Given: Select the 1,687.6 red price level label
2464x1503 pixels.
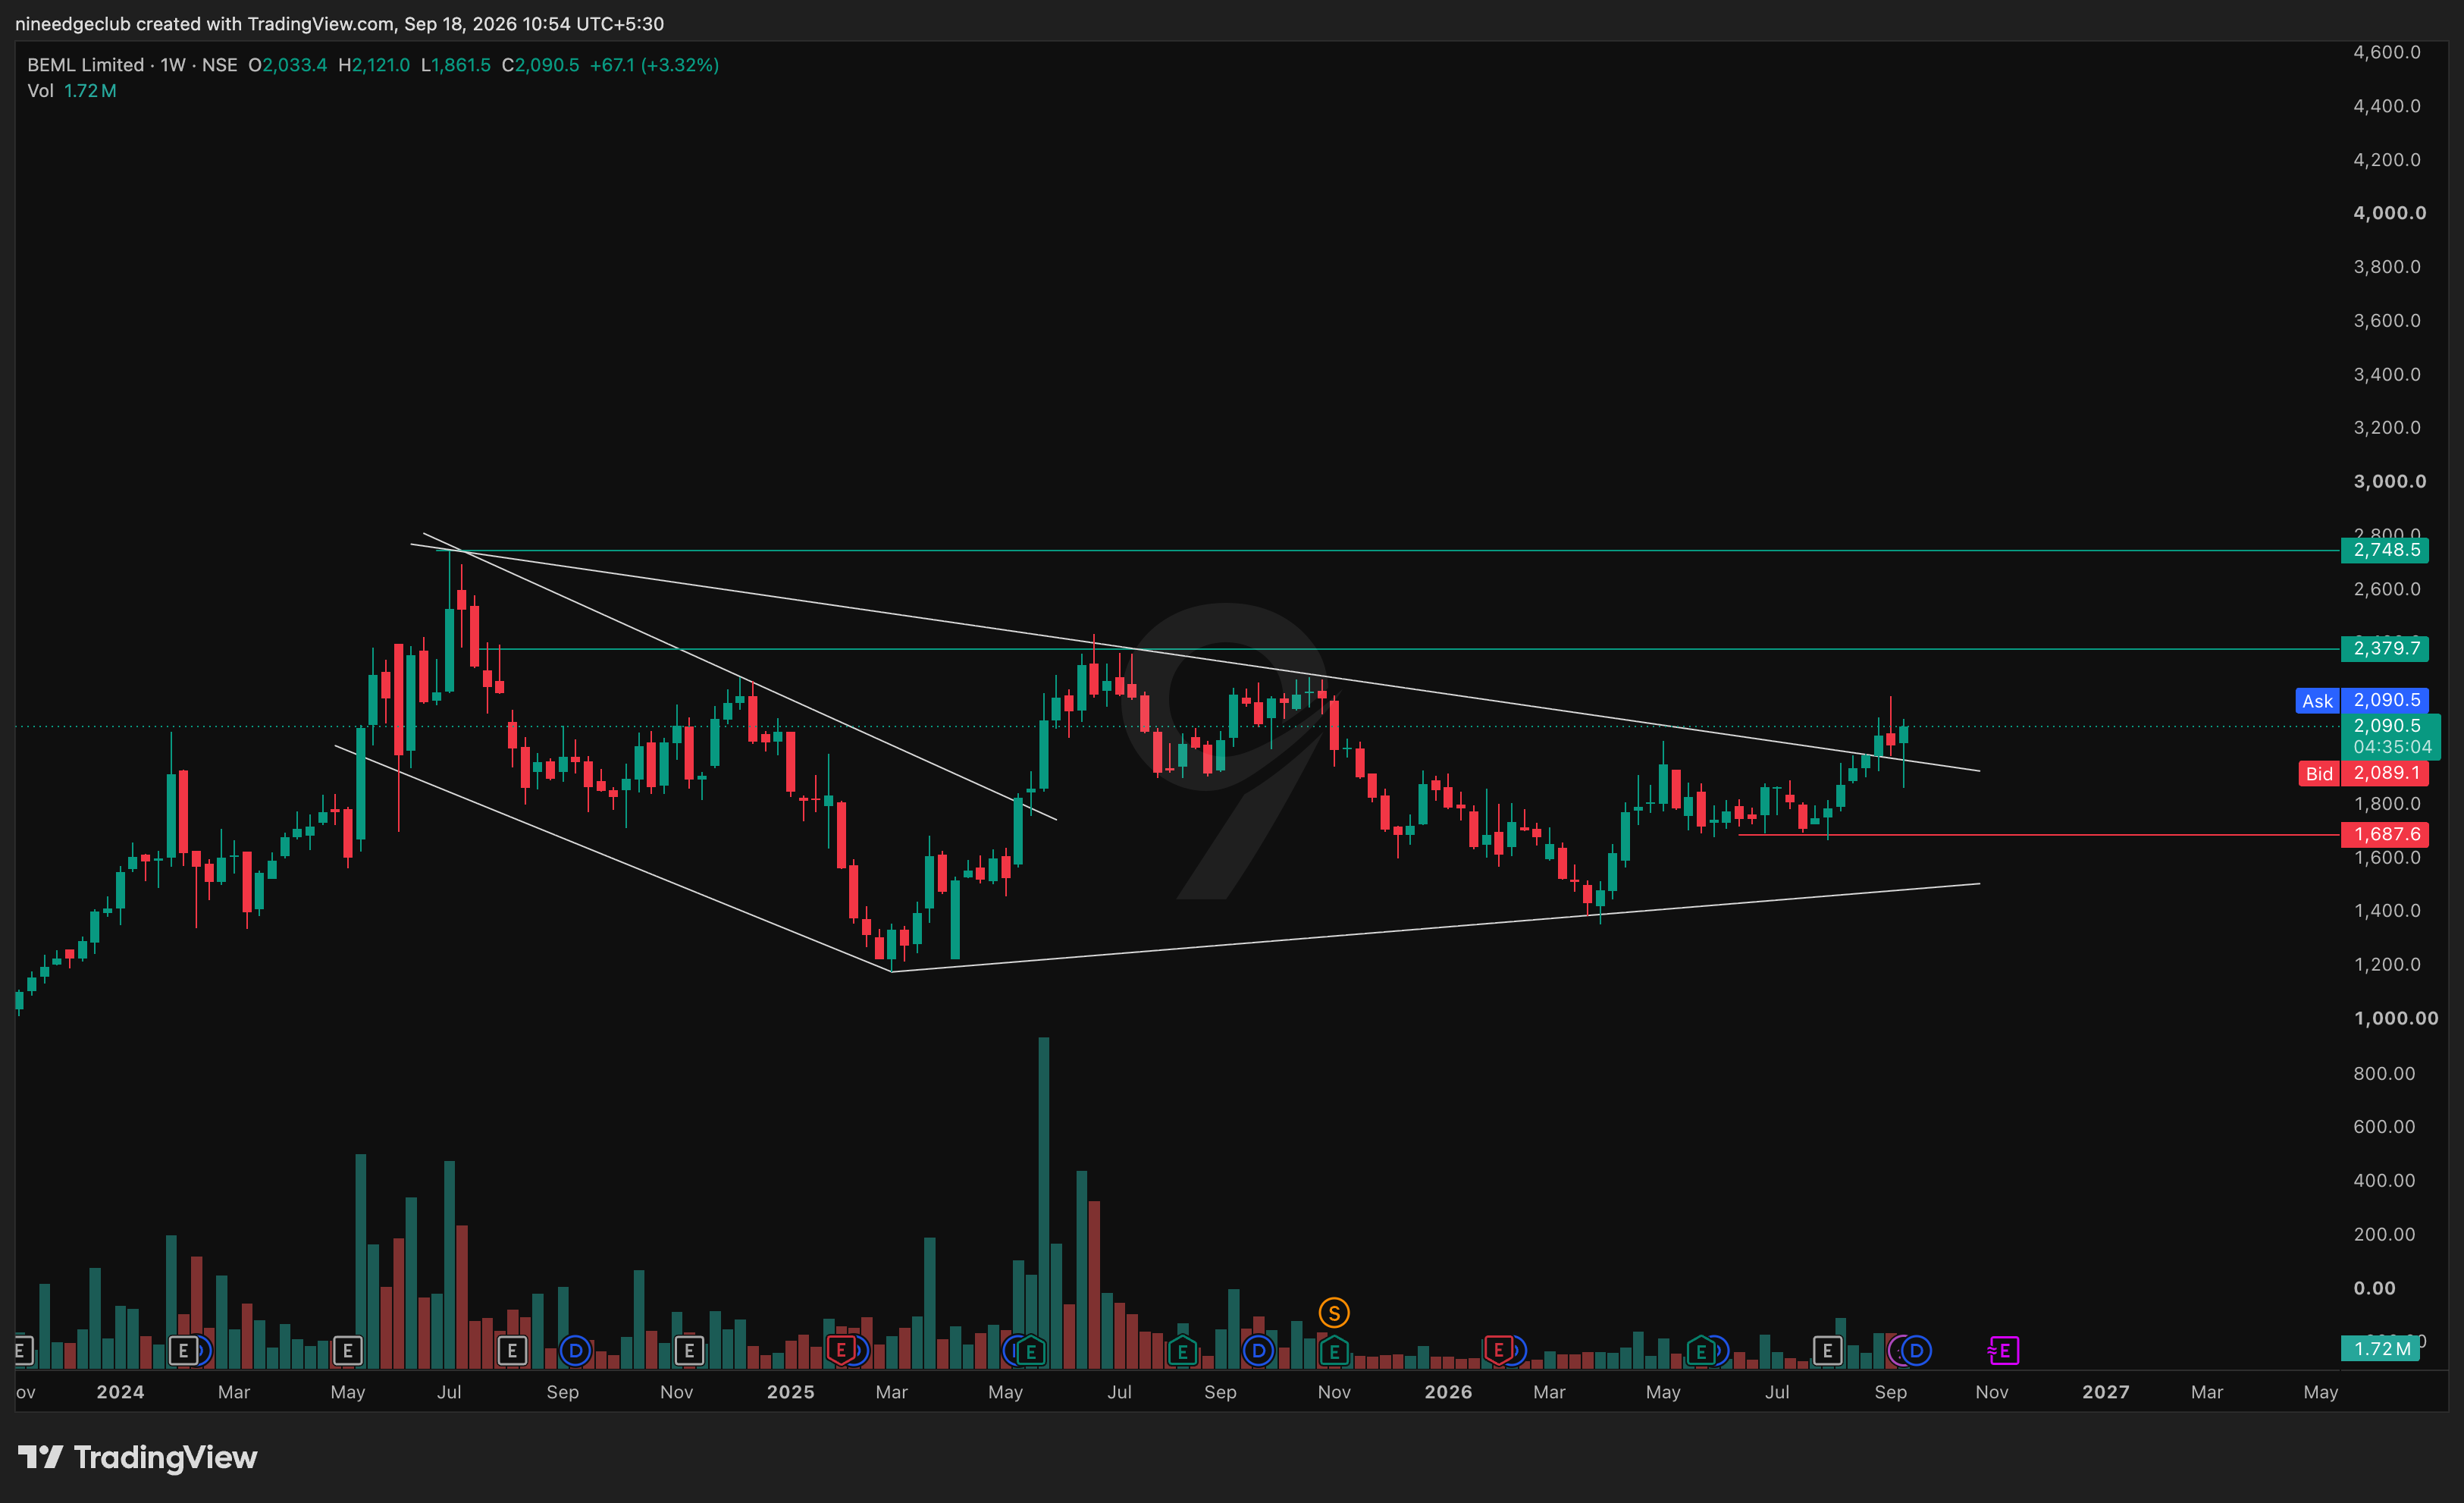Looking at the screenshot, I should coord(2385,835).
